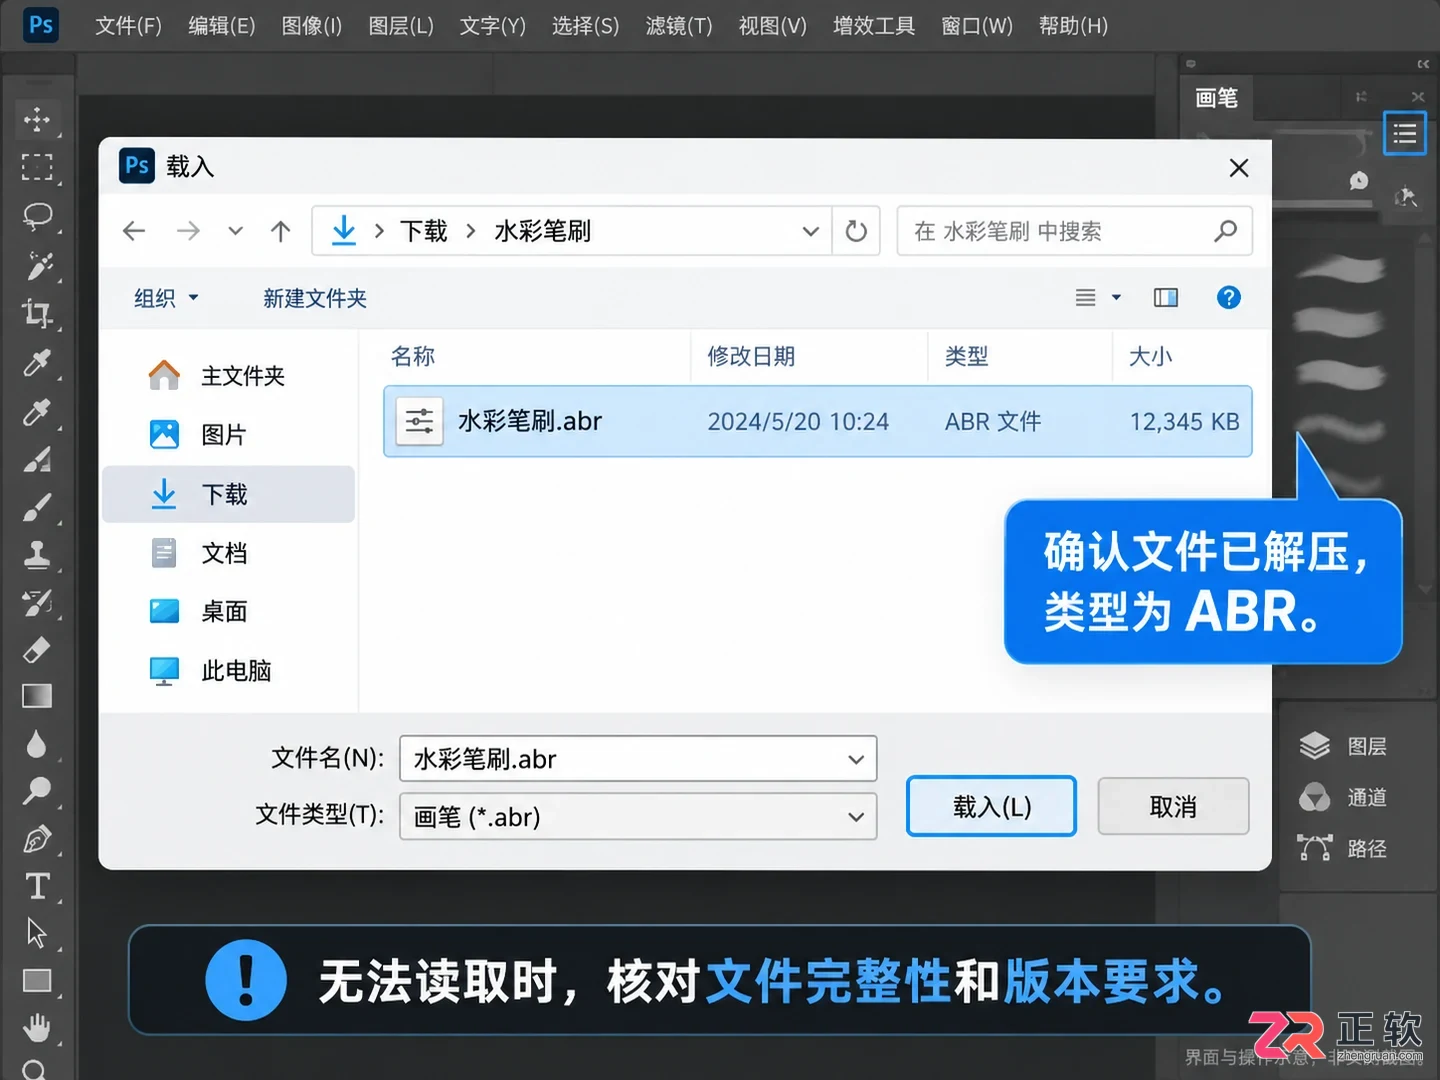The width and height of the screenshot is (1440, 1080).
Task: Select the Horizontal Type tool
Action: [x=37, y=886]
